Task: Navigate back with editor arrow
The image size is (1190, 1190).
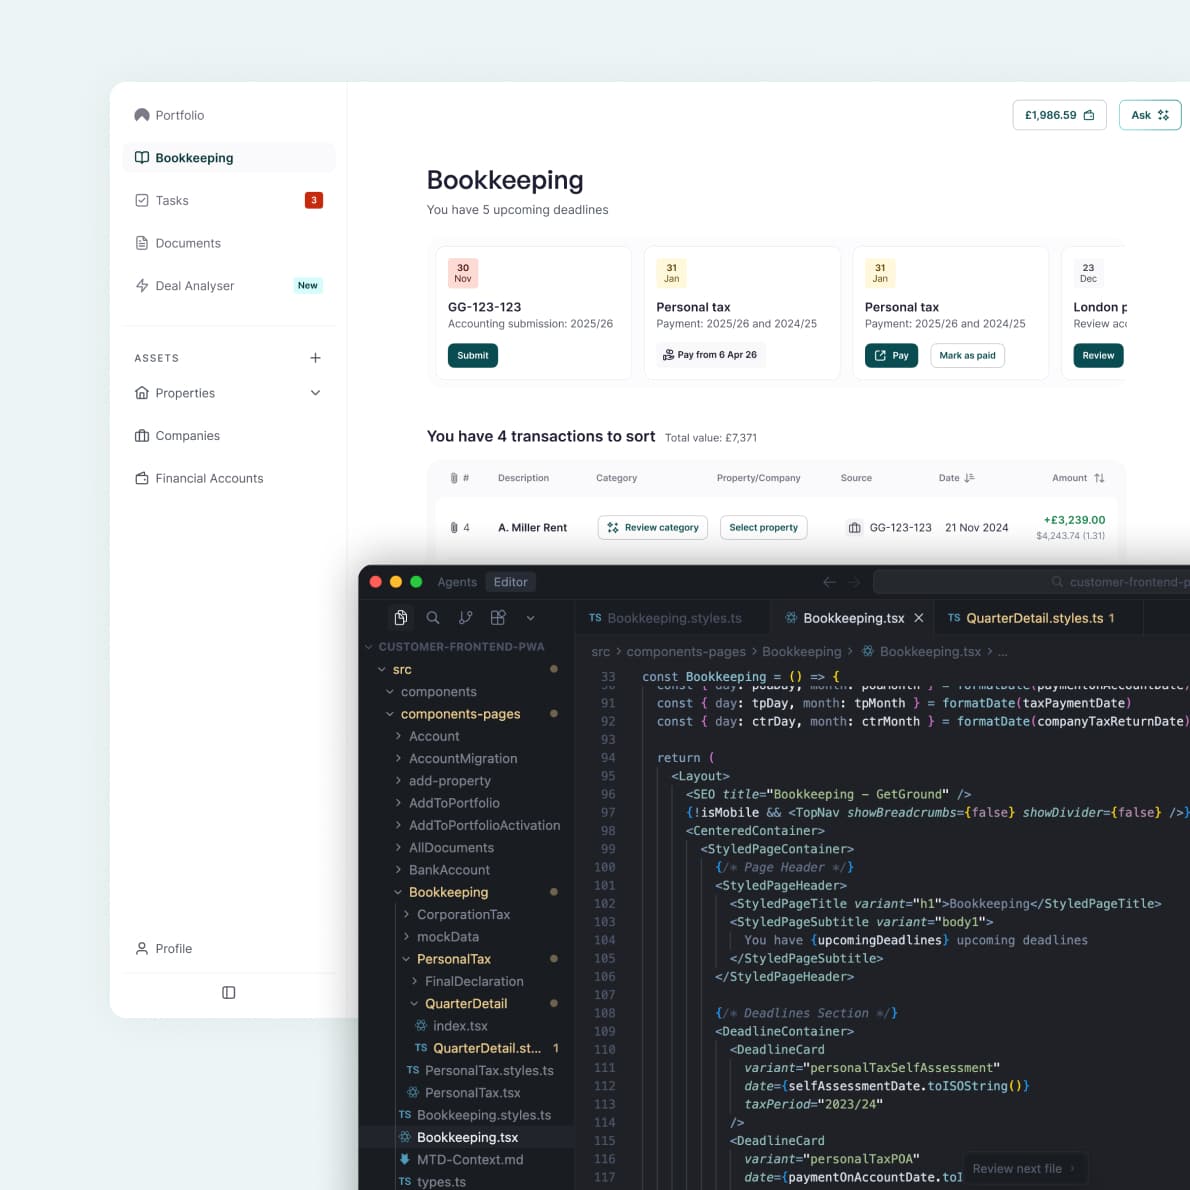Action: pos(829,582)
